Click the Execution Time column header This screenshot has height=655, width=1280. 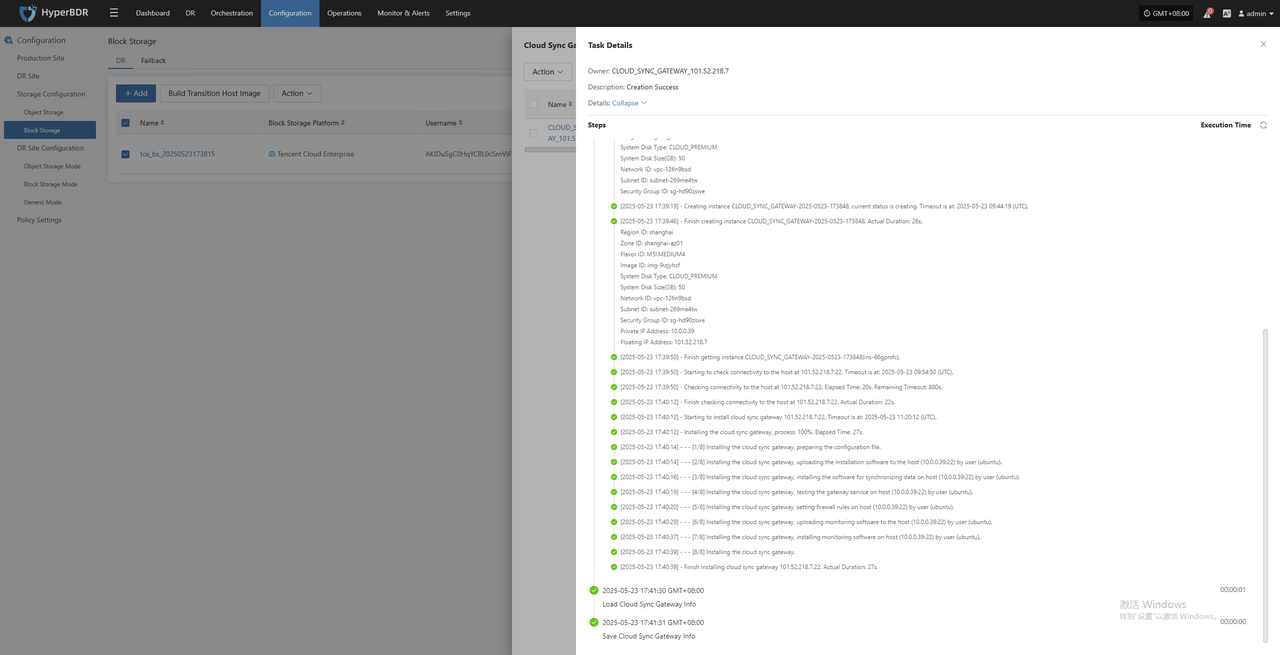1226,125
